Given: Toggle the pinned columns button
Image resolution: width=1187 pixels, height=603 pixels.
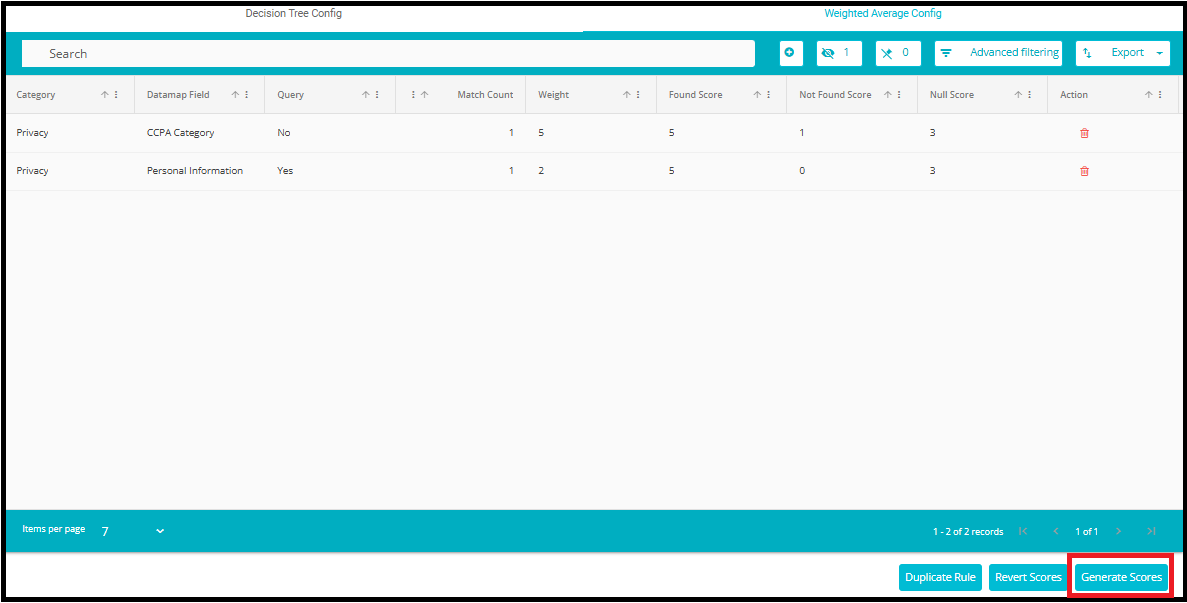Looking at the screenshot, I should point(897,53).
